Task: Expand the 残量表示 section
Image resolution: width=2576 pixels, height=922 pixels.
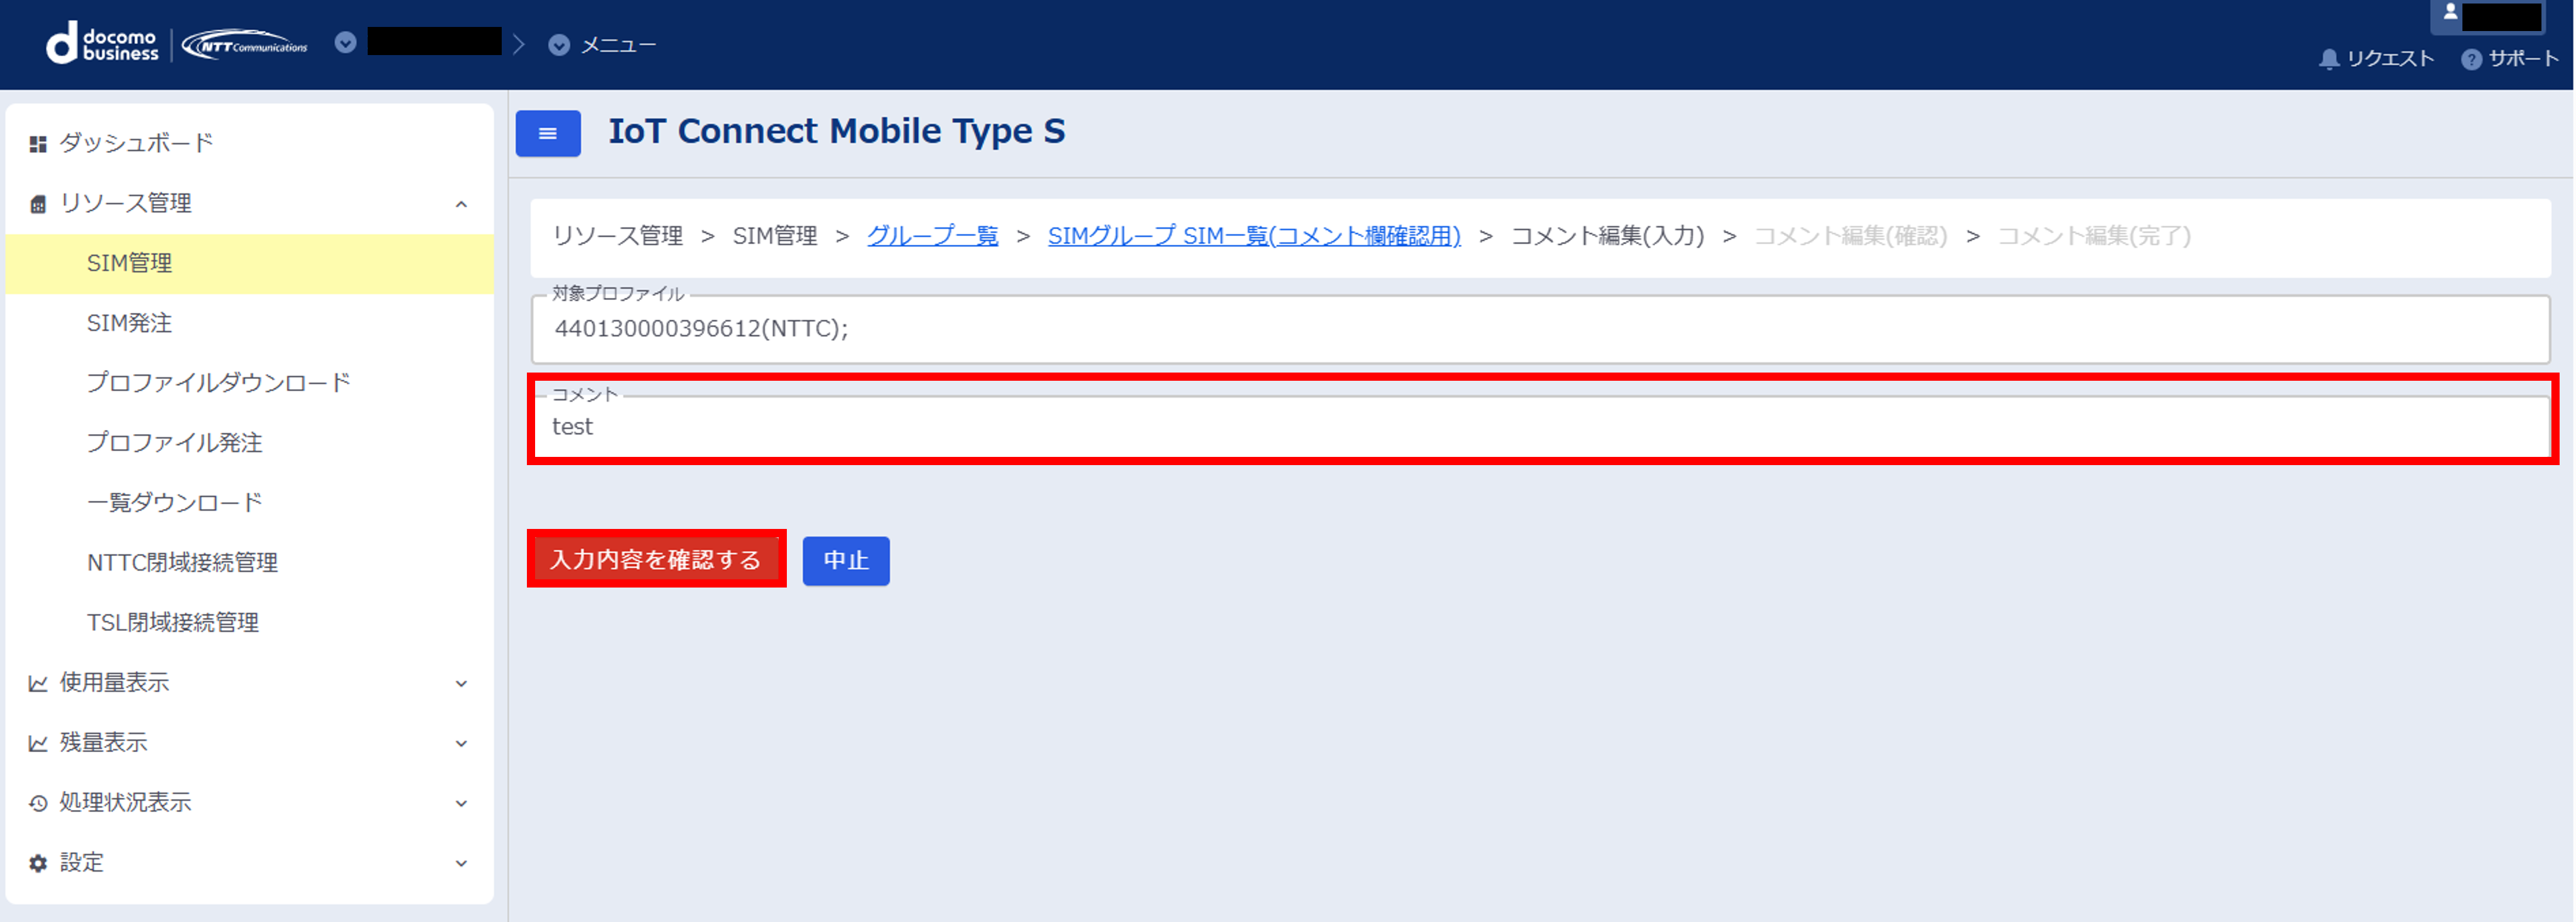Action: click(x=461, y=743)
